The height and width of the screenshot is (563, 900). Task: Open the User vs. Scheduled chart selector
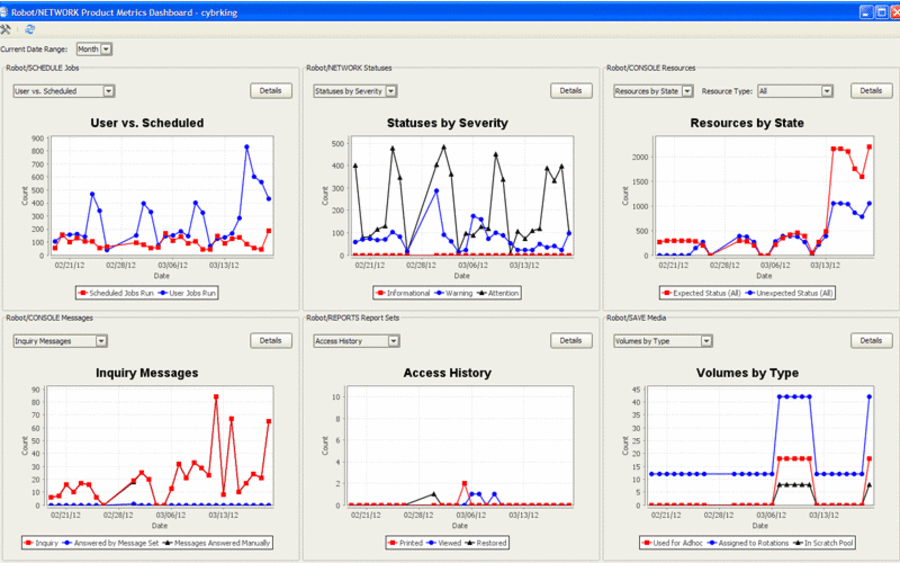pyautogui.click(x=64, y=91)
